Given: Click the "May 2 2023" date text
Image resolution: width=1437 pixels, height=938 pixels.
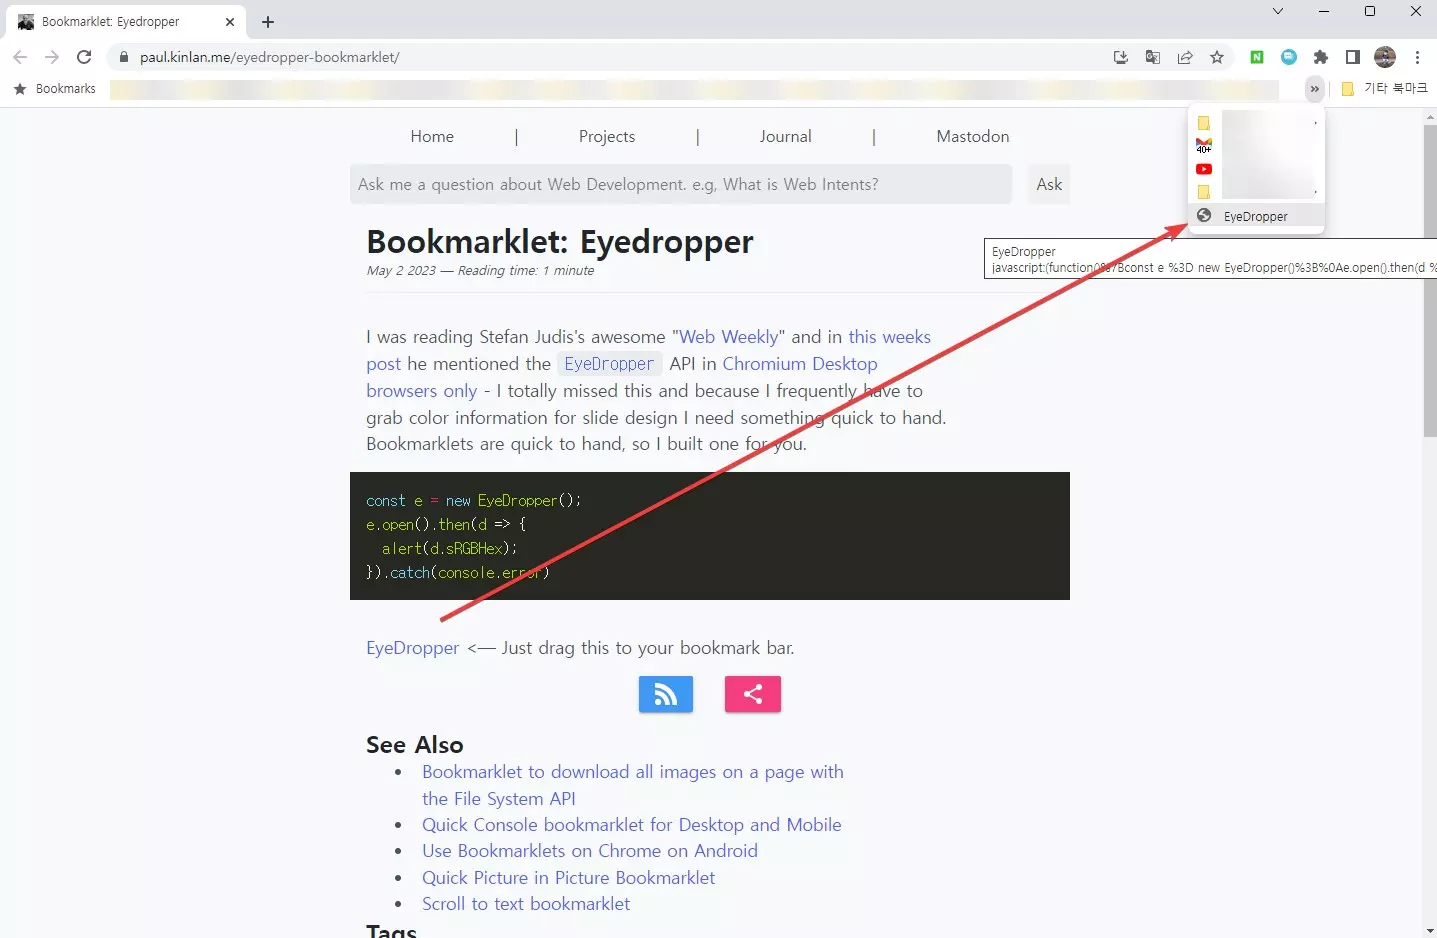Looking at the screenshot, I should click(401, 271).
